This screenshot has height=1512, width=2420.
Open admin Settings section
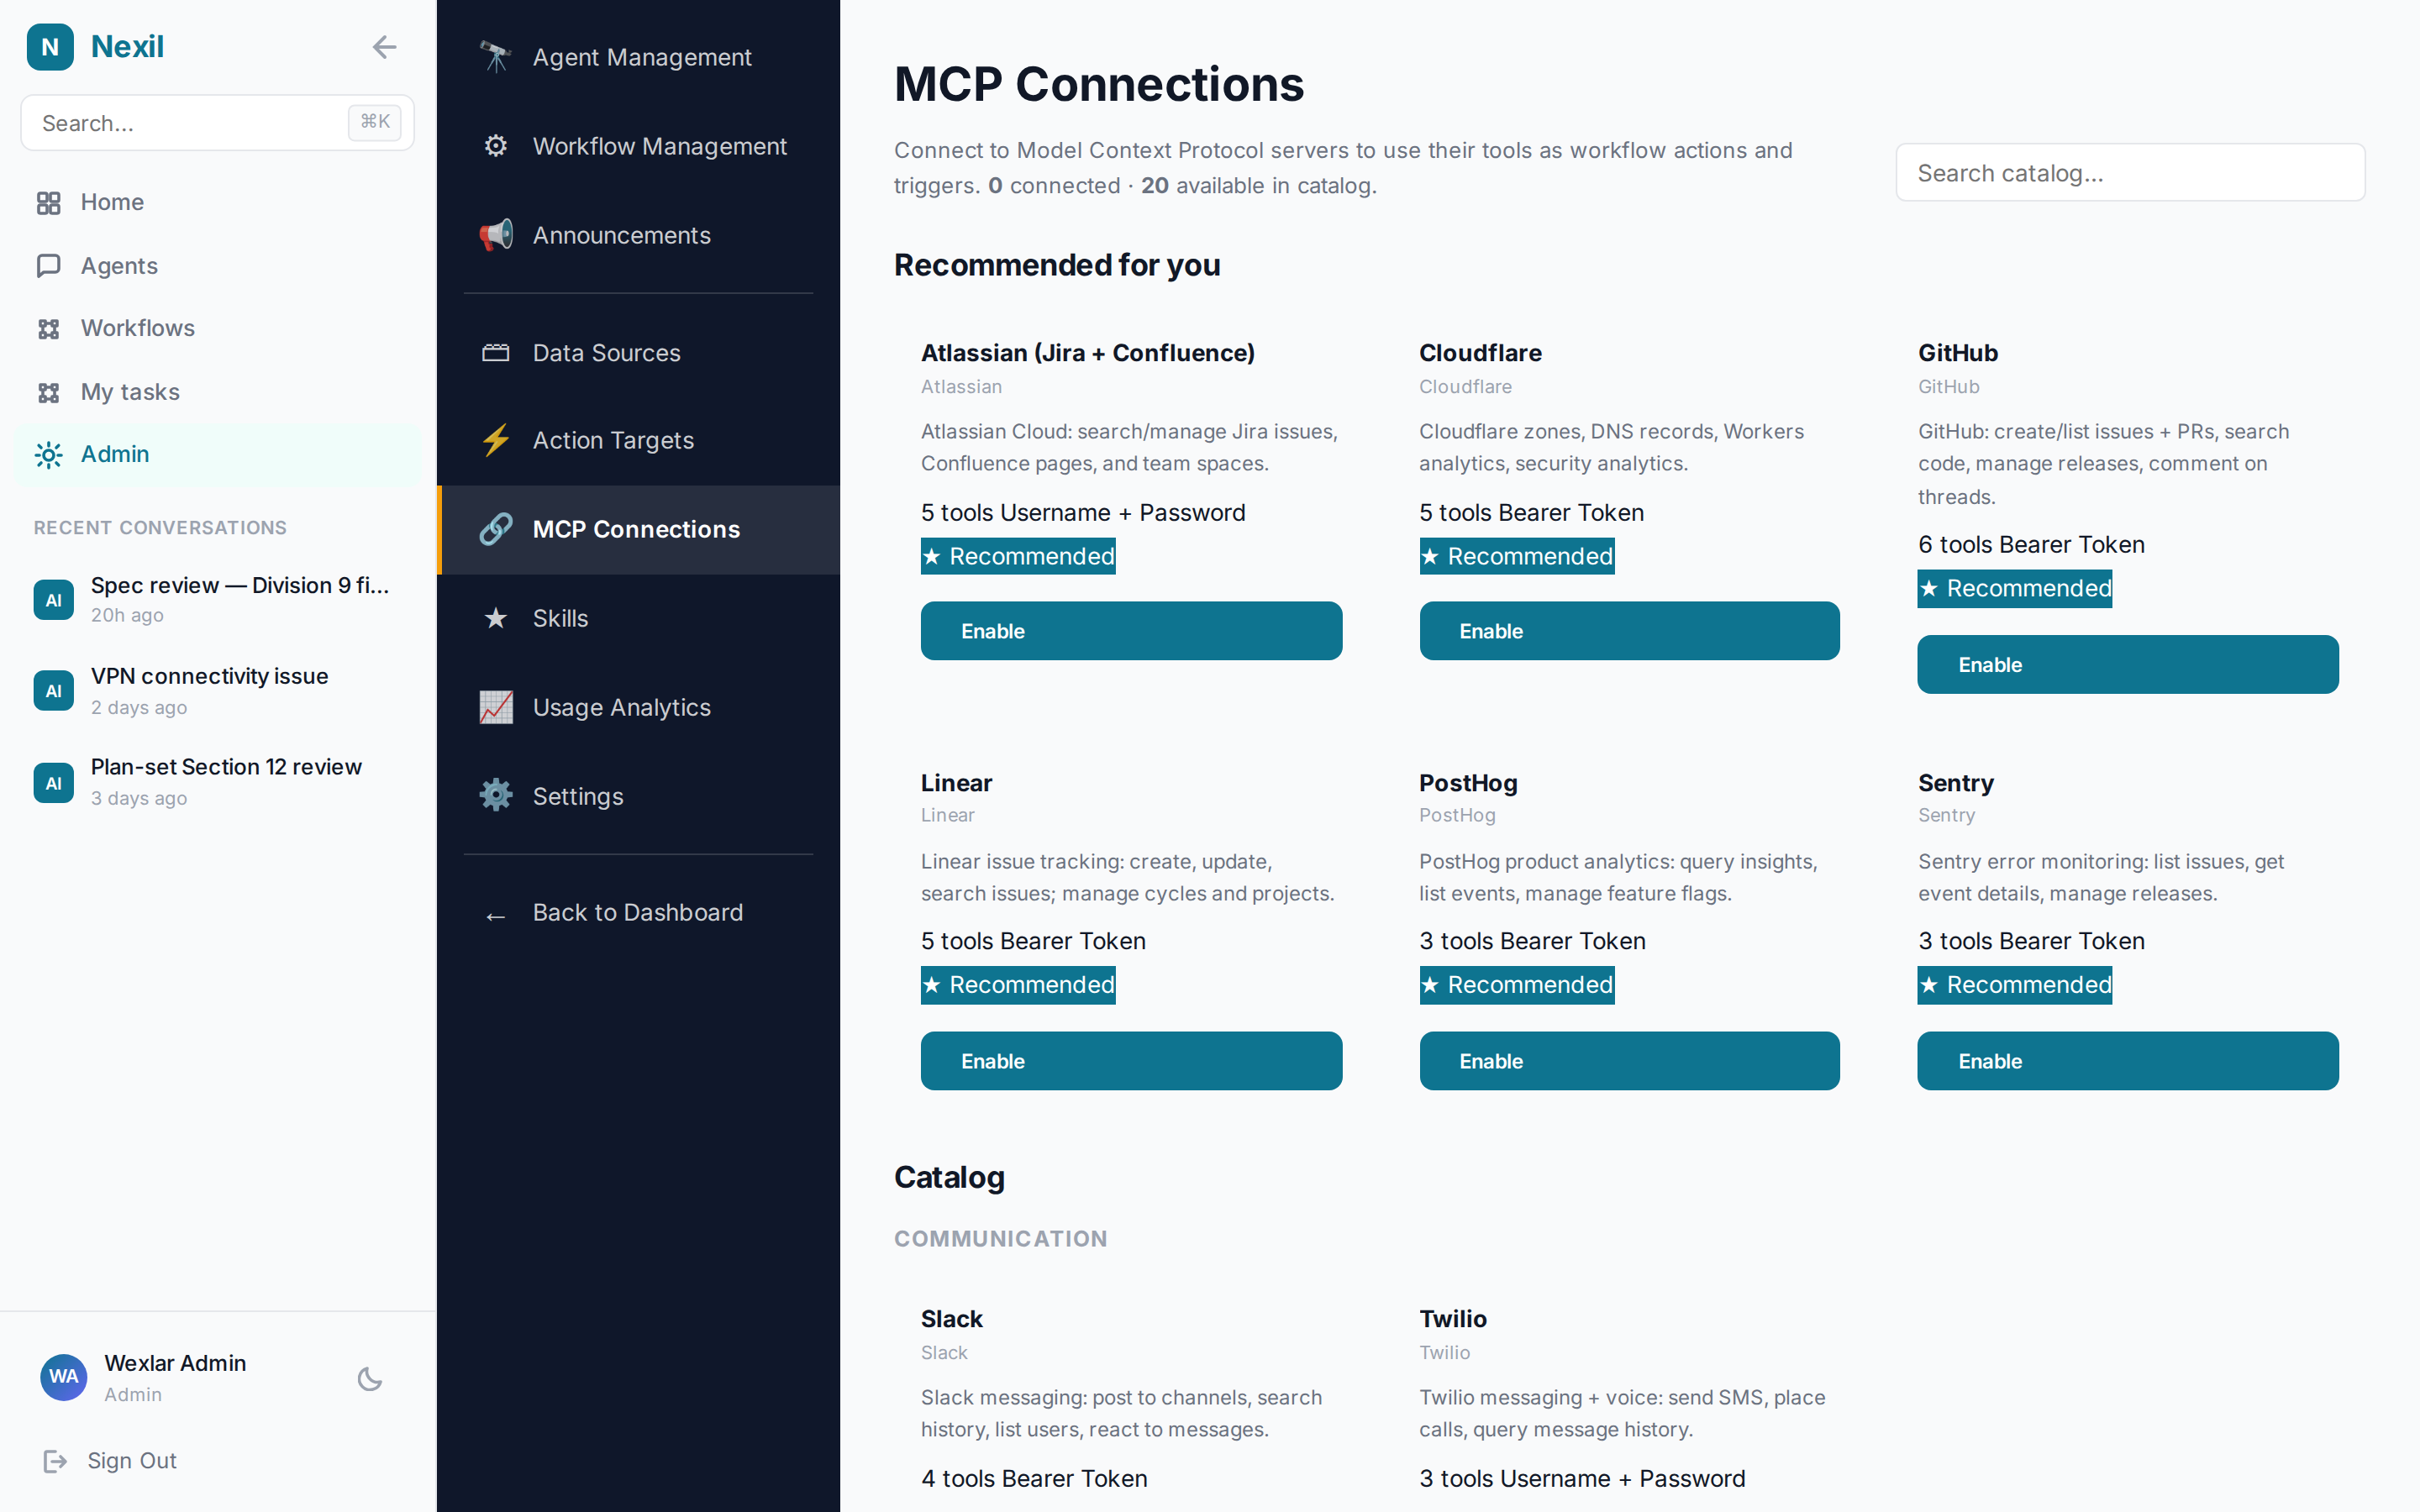click(638, 796)
